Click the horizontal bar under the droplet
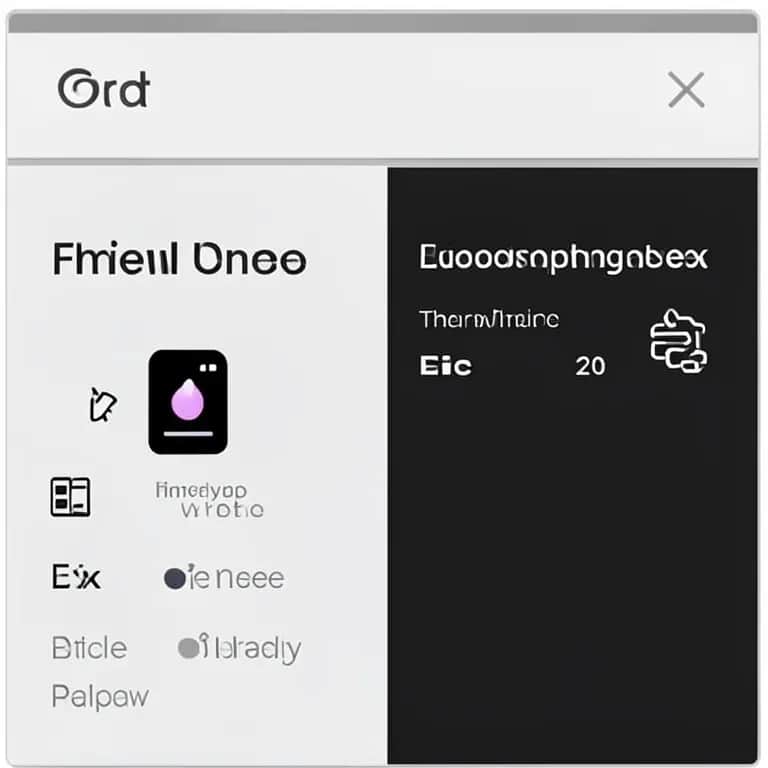 pos(188,435)
